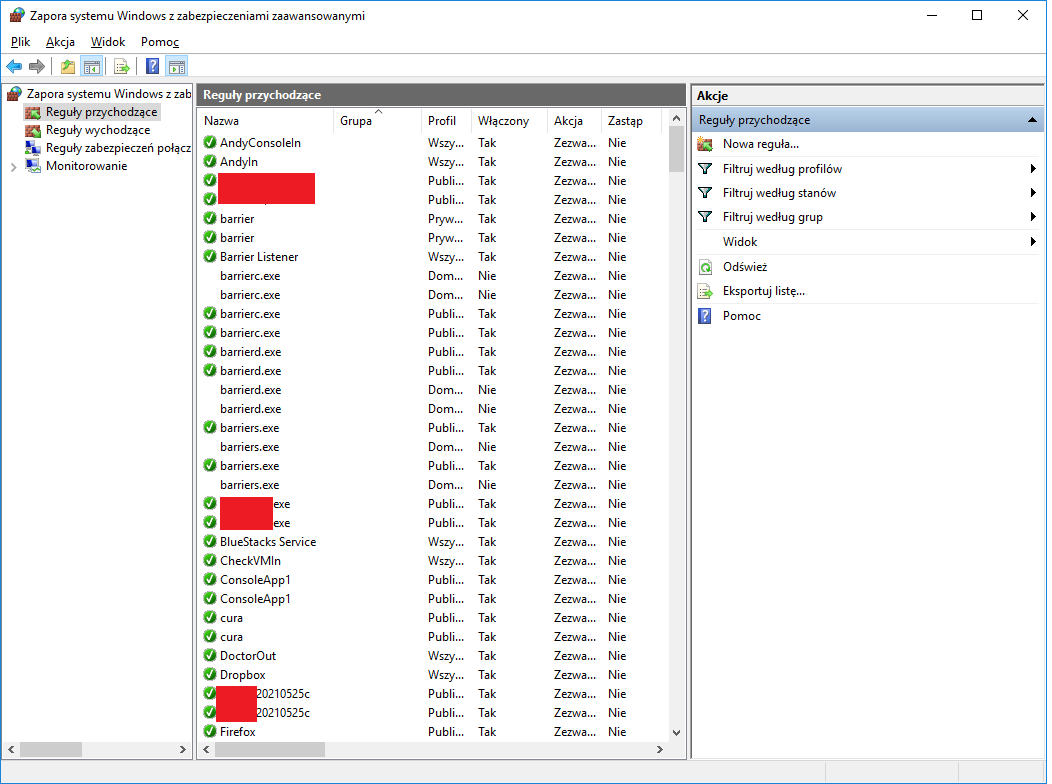The height and width of the screenshot is (784, 1052).
Task: Expand the Monitorowanie tree node
Action: coord(13,167)
